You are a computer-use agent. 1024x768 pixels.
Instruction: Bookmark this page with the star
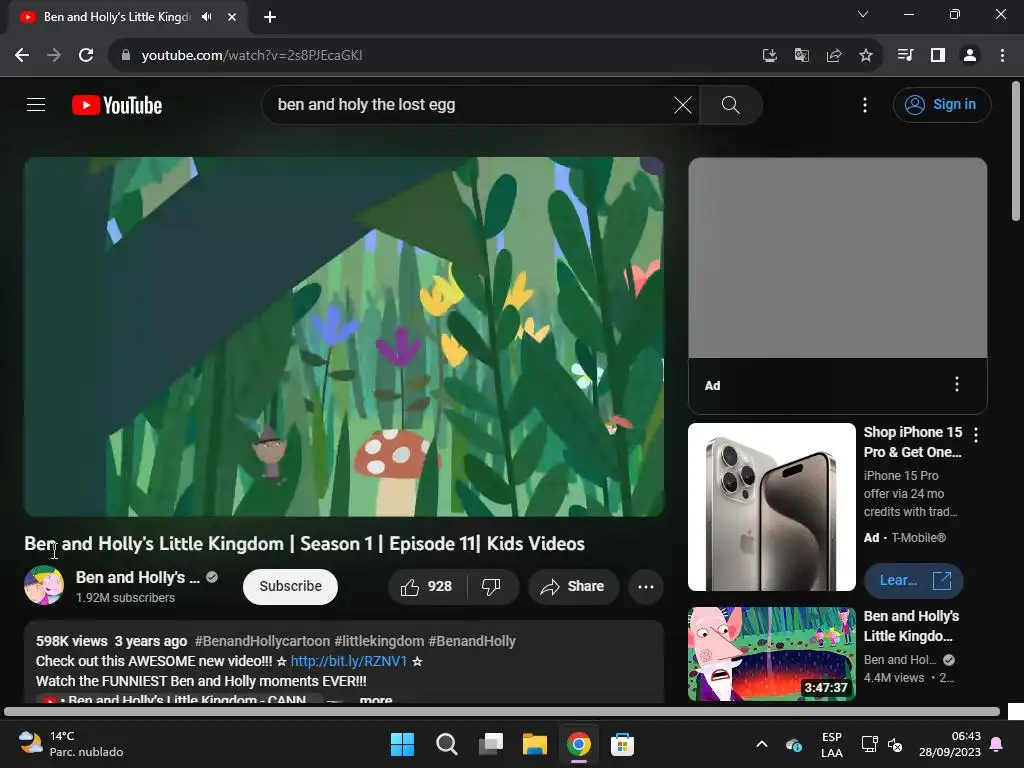pyautogui.click(x=865, y=56)
